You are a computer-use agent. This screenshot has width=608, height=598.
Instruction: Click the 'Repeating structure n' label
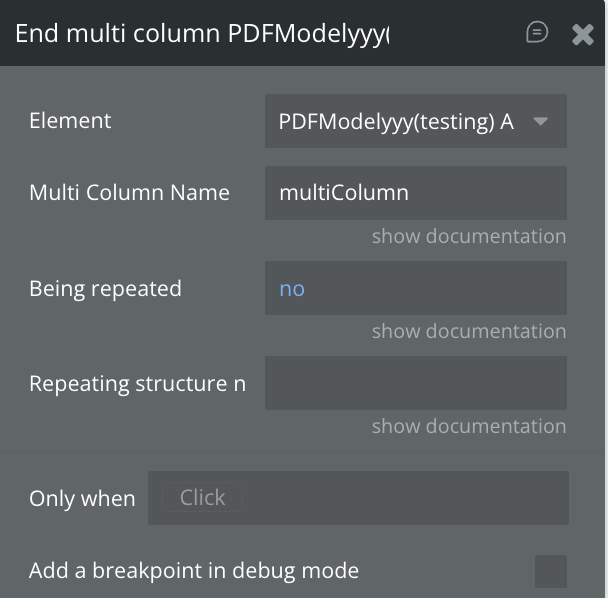click(137, 383)
